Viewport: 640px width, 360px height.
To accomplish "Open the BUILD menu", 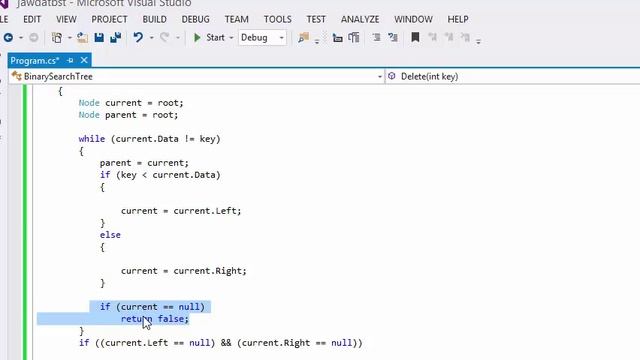I will point(154,19).
